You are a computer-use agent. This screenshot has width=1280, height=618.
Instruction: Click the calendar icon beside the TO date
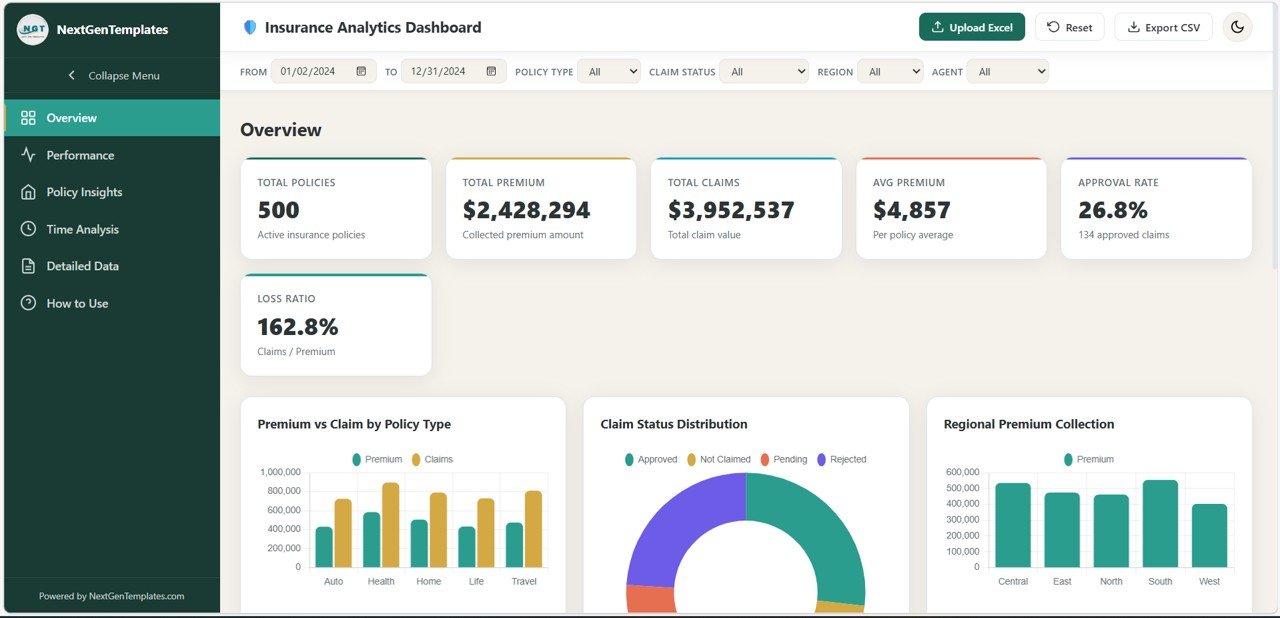[x=490, y=71]
